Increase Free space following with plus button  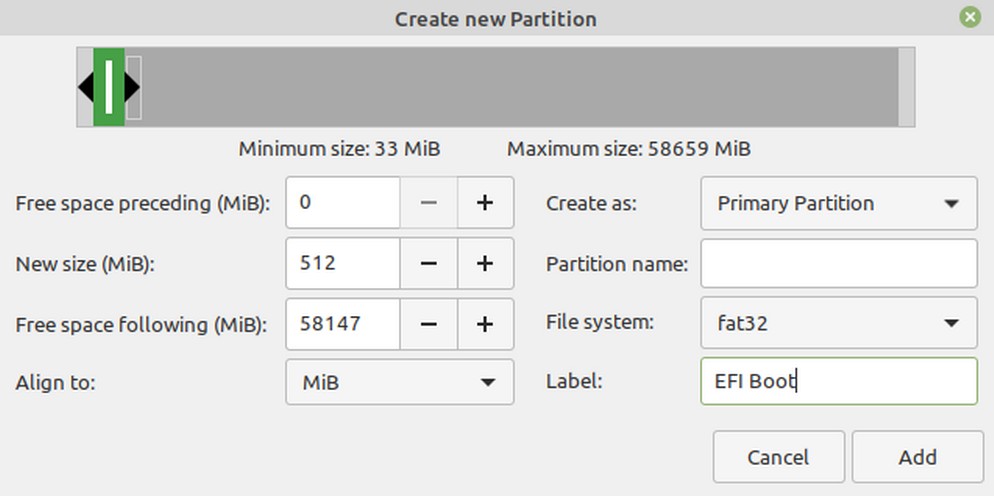[x=485, y=324]
